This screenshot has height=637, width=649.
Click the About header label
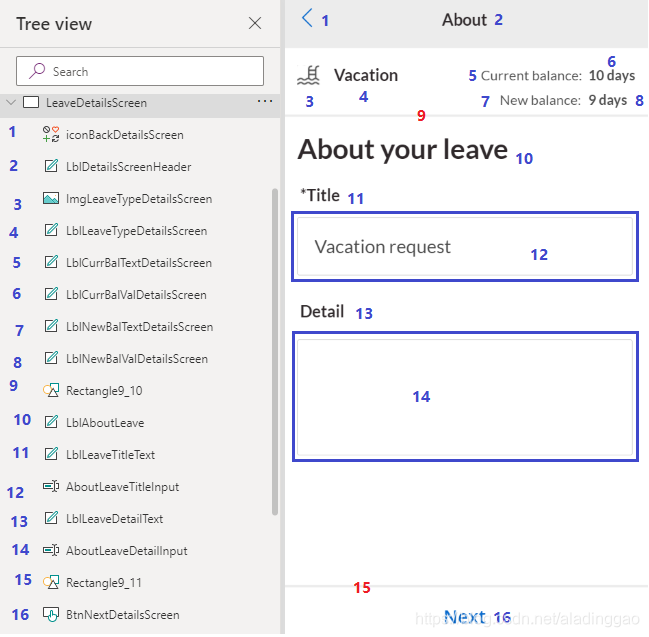point(464,19)
